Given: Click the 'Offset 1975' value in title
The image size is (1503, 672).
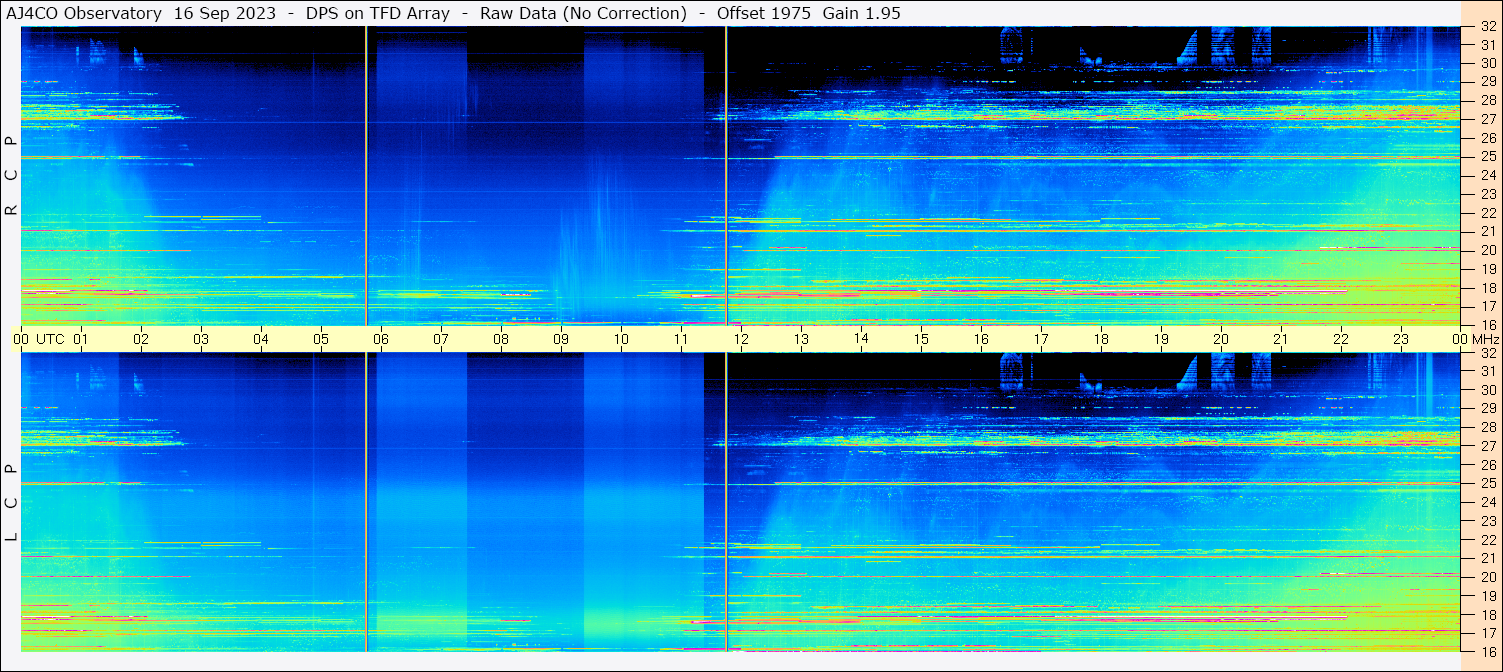Looking at the screenshot, I should pos(765,14).
